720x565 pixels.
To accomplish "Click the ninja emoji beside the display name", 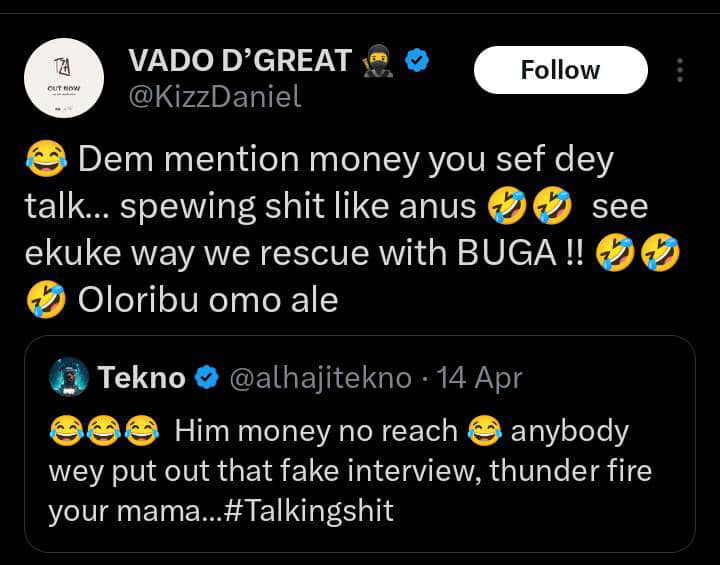I will (x=381, y=61).
